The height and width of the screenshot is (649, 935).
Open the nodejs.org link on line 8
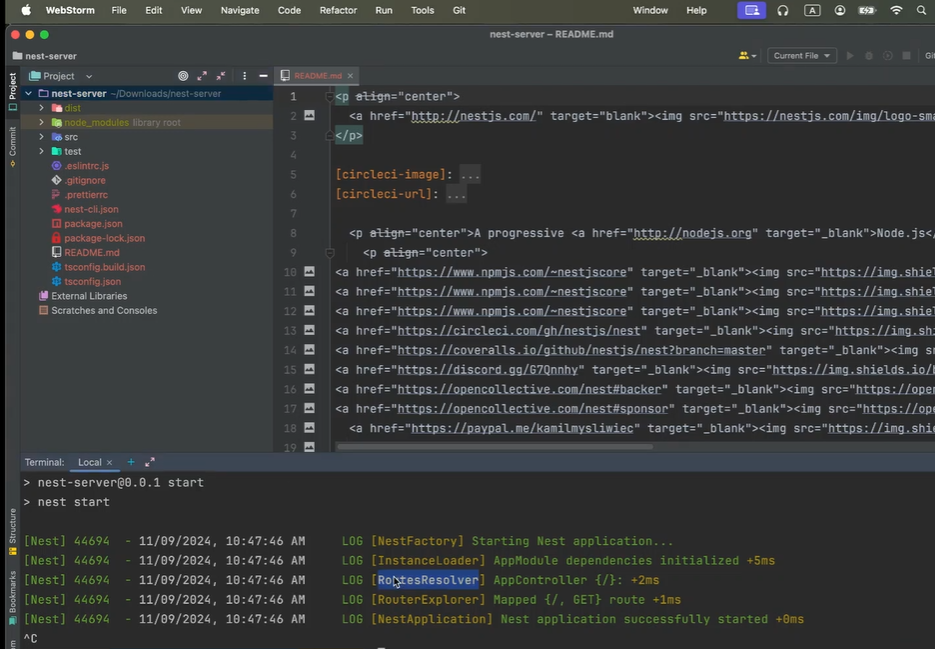(x=692, y=233)
